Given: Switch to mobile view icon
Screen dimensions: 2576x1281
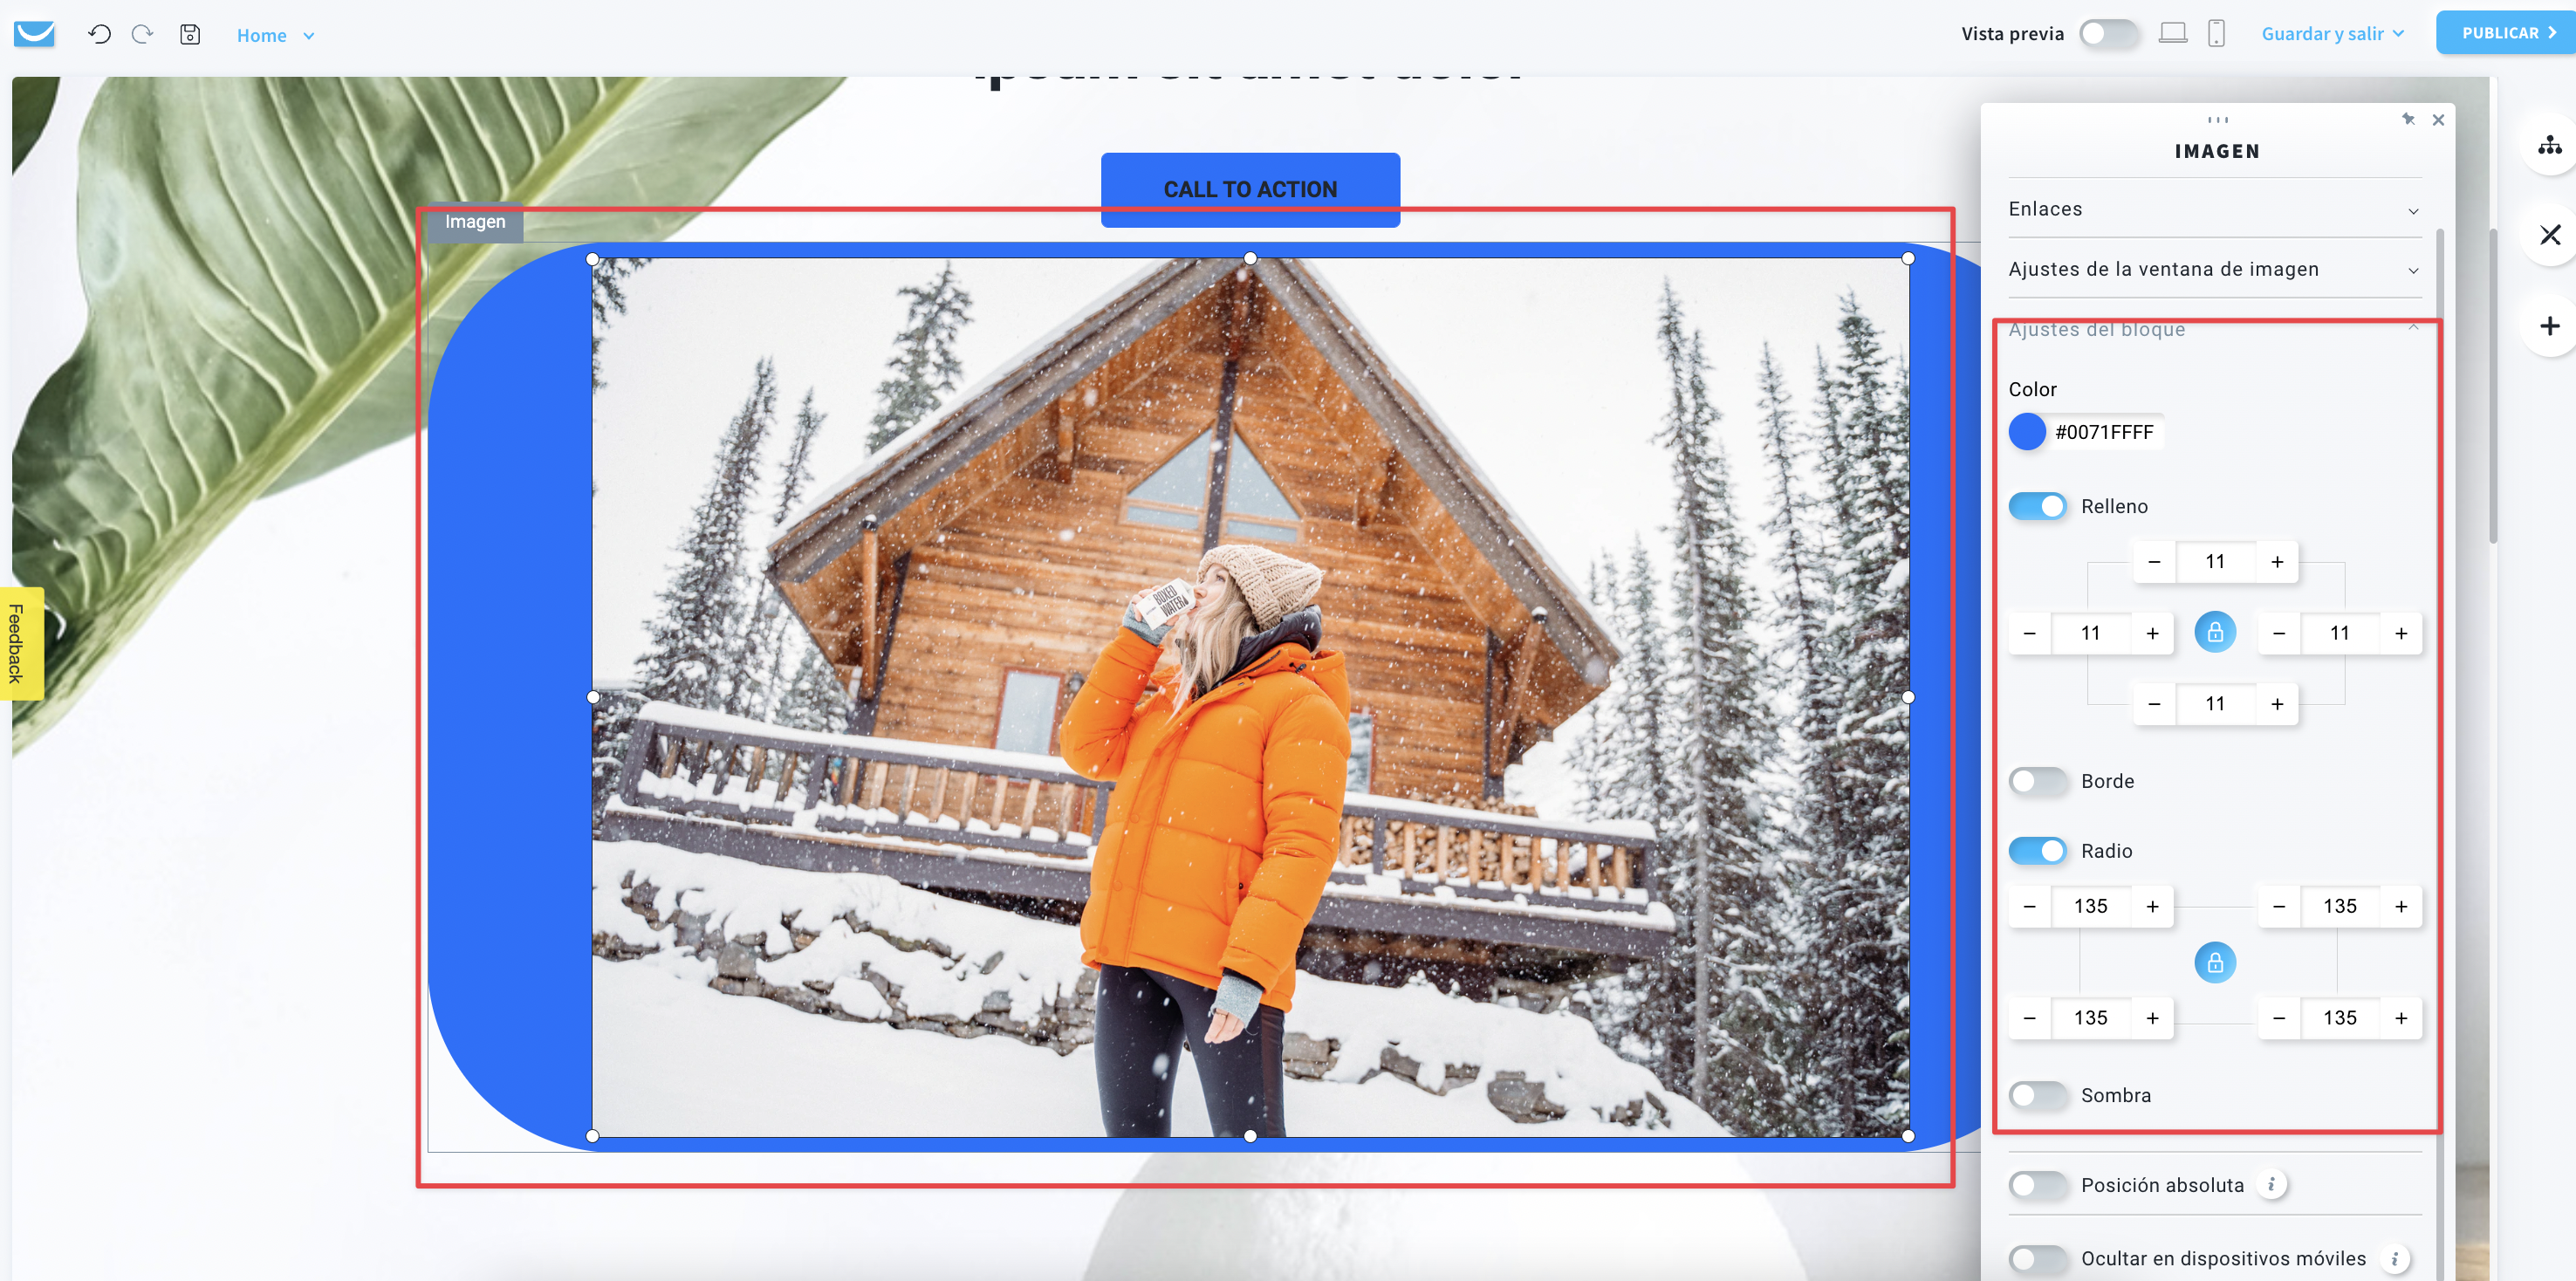Looking at the screenshot, I should pyautogui.click(x=2216, y=33).
